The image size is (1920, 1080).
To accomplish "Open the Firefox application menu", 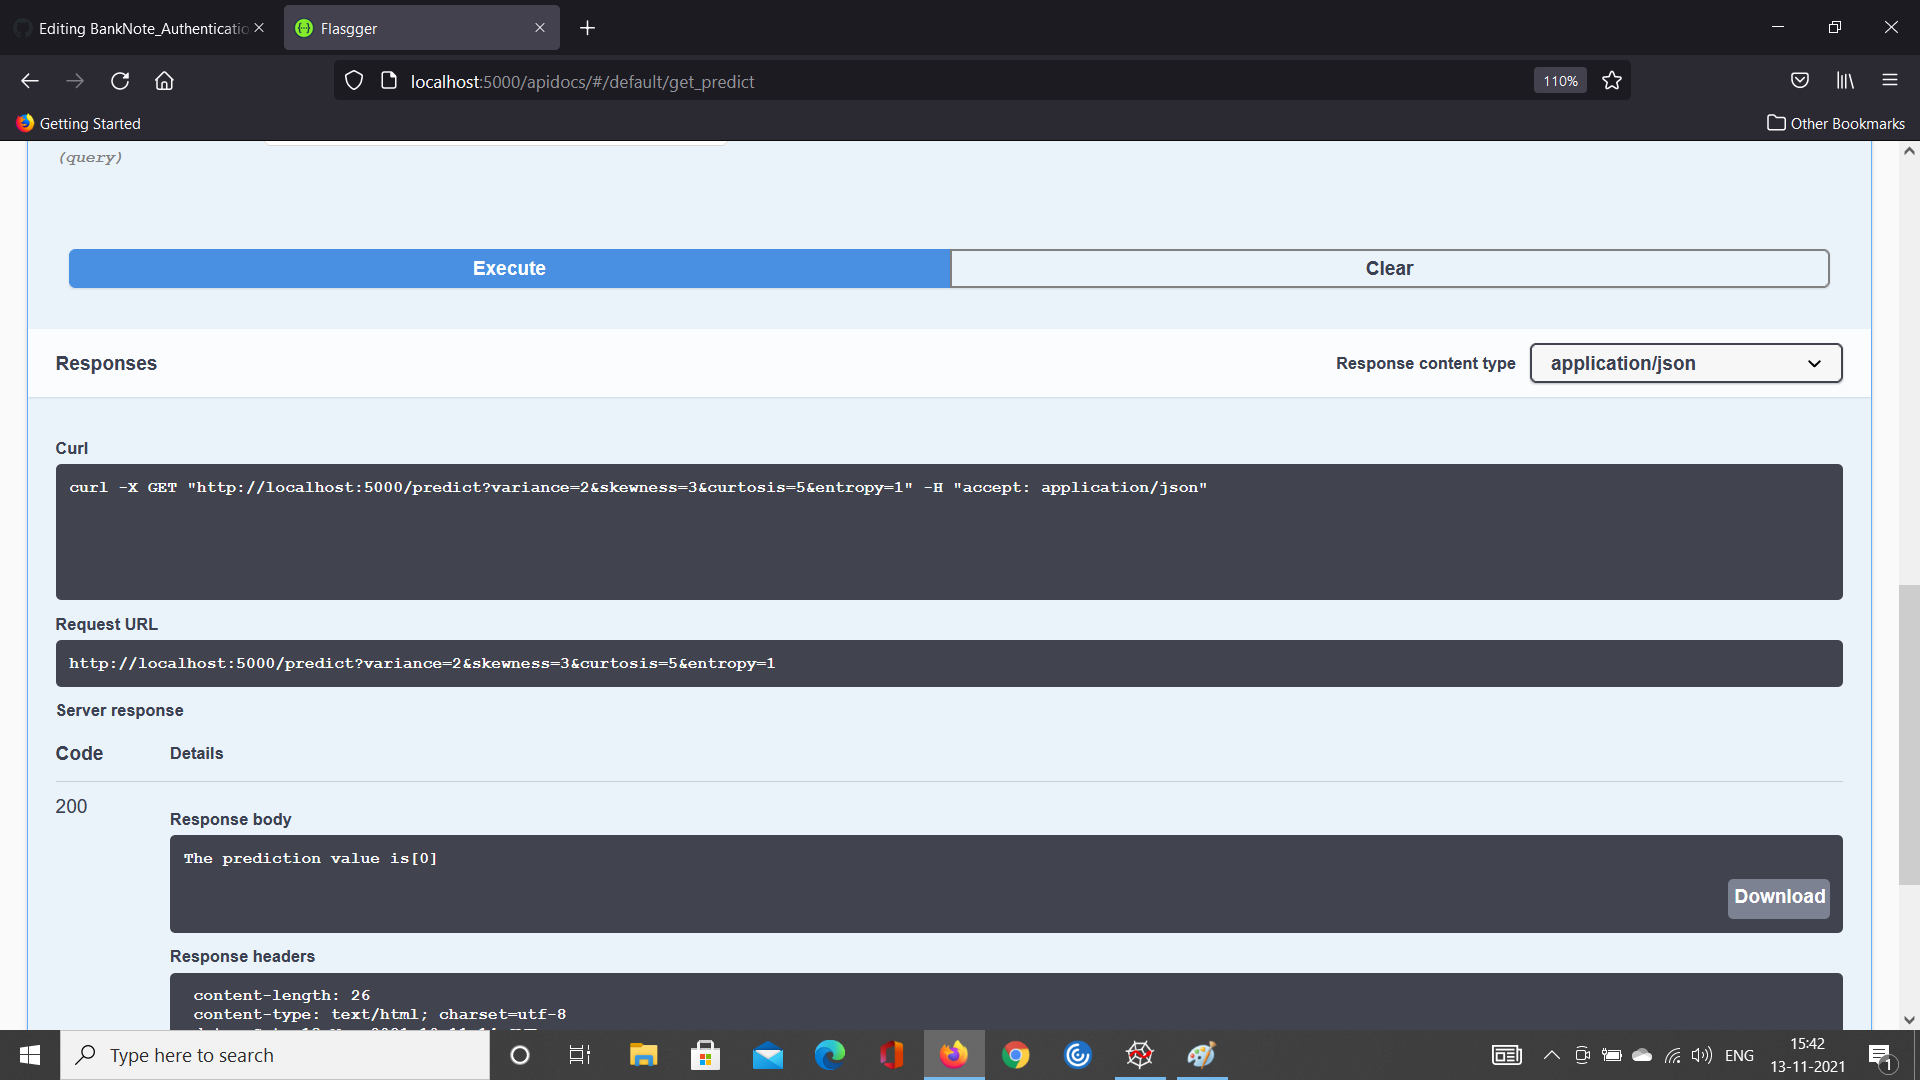I will [x=1891, y=81].
